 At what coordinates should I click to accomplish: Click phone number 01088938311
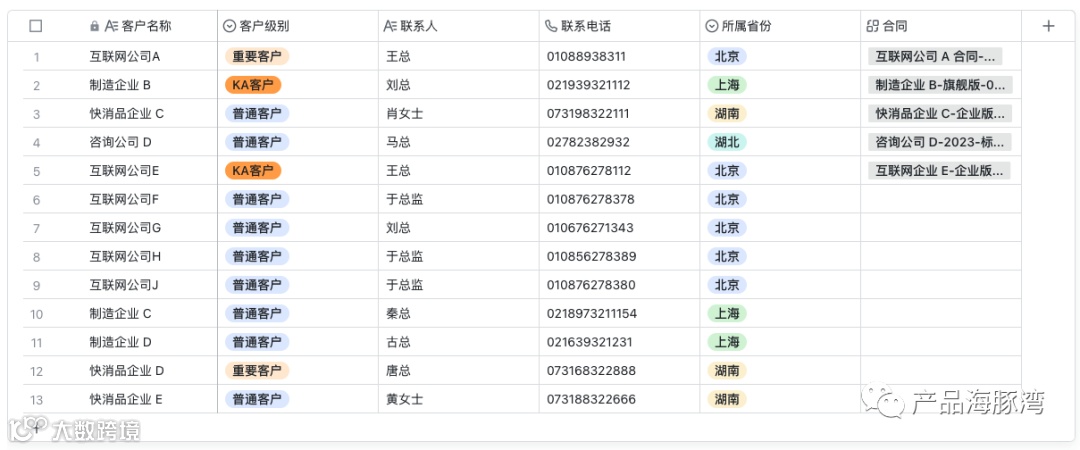point(586,57)
